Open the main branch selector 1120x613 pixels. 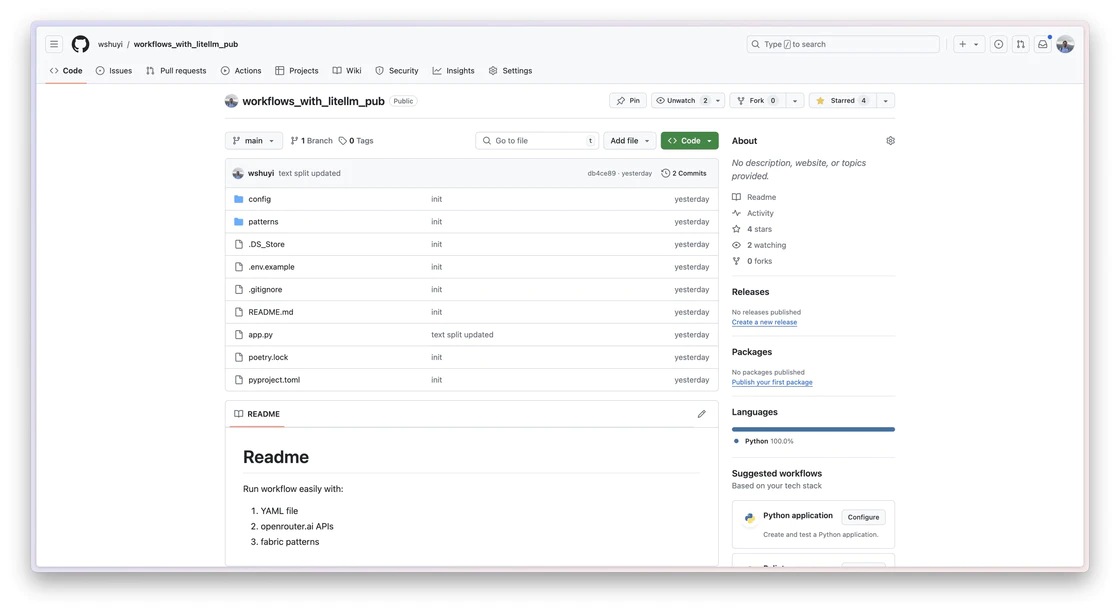pos(254,141)
